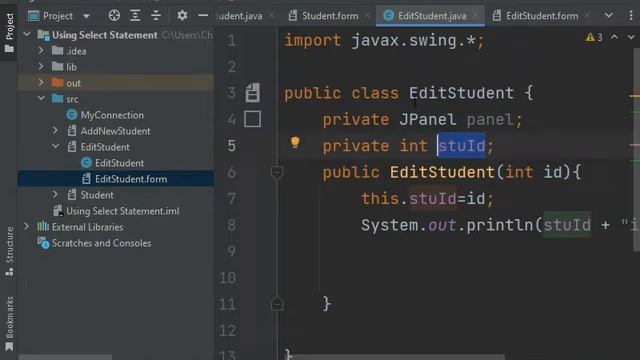This screenshot has width=640, height=360.
Task: Switch to the partially hidden udent.java tab
Action: tap(240, 16)
